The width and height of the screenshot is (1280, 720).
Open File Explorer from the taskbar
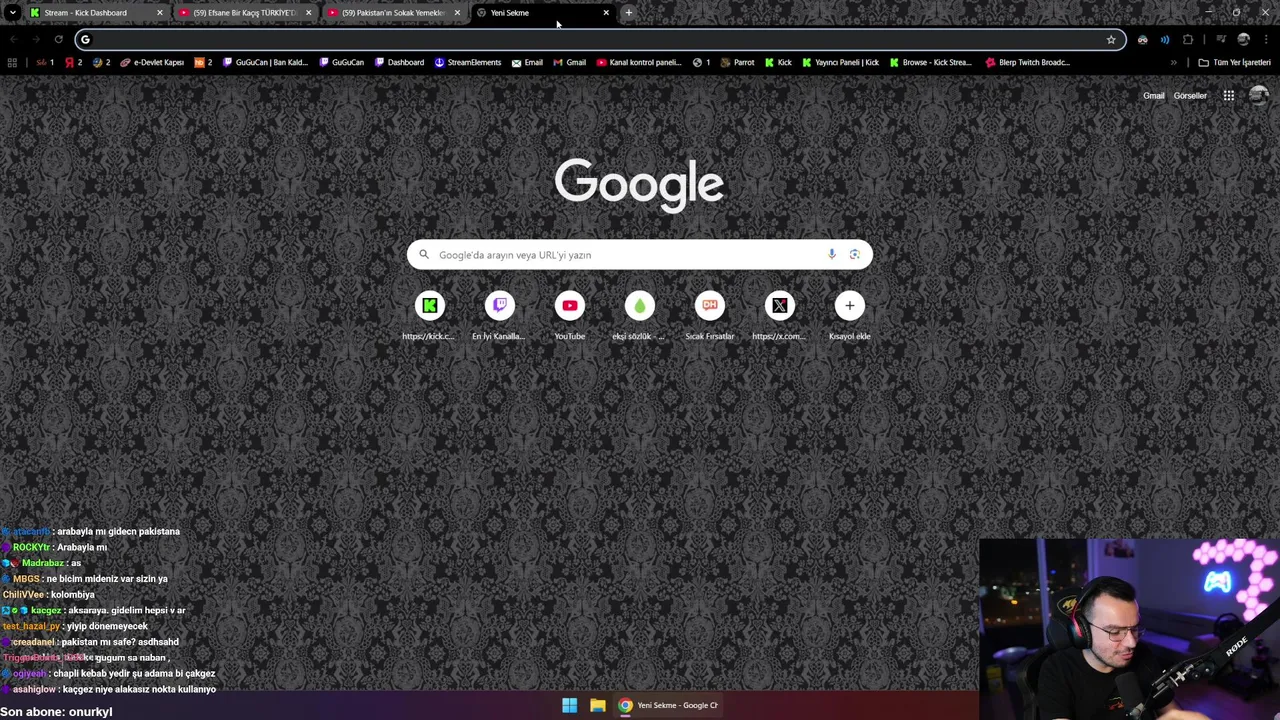[x=597, y=705]
